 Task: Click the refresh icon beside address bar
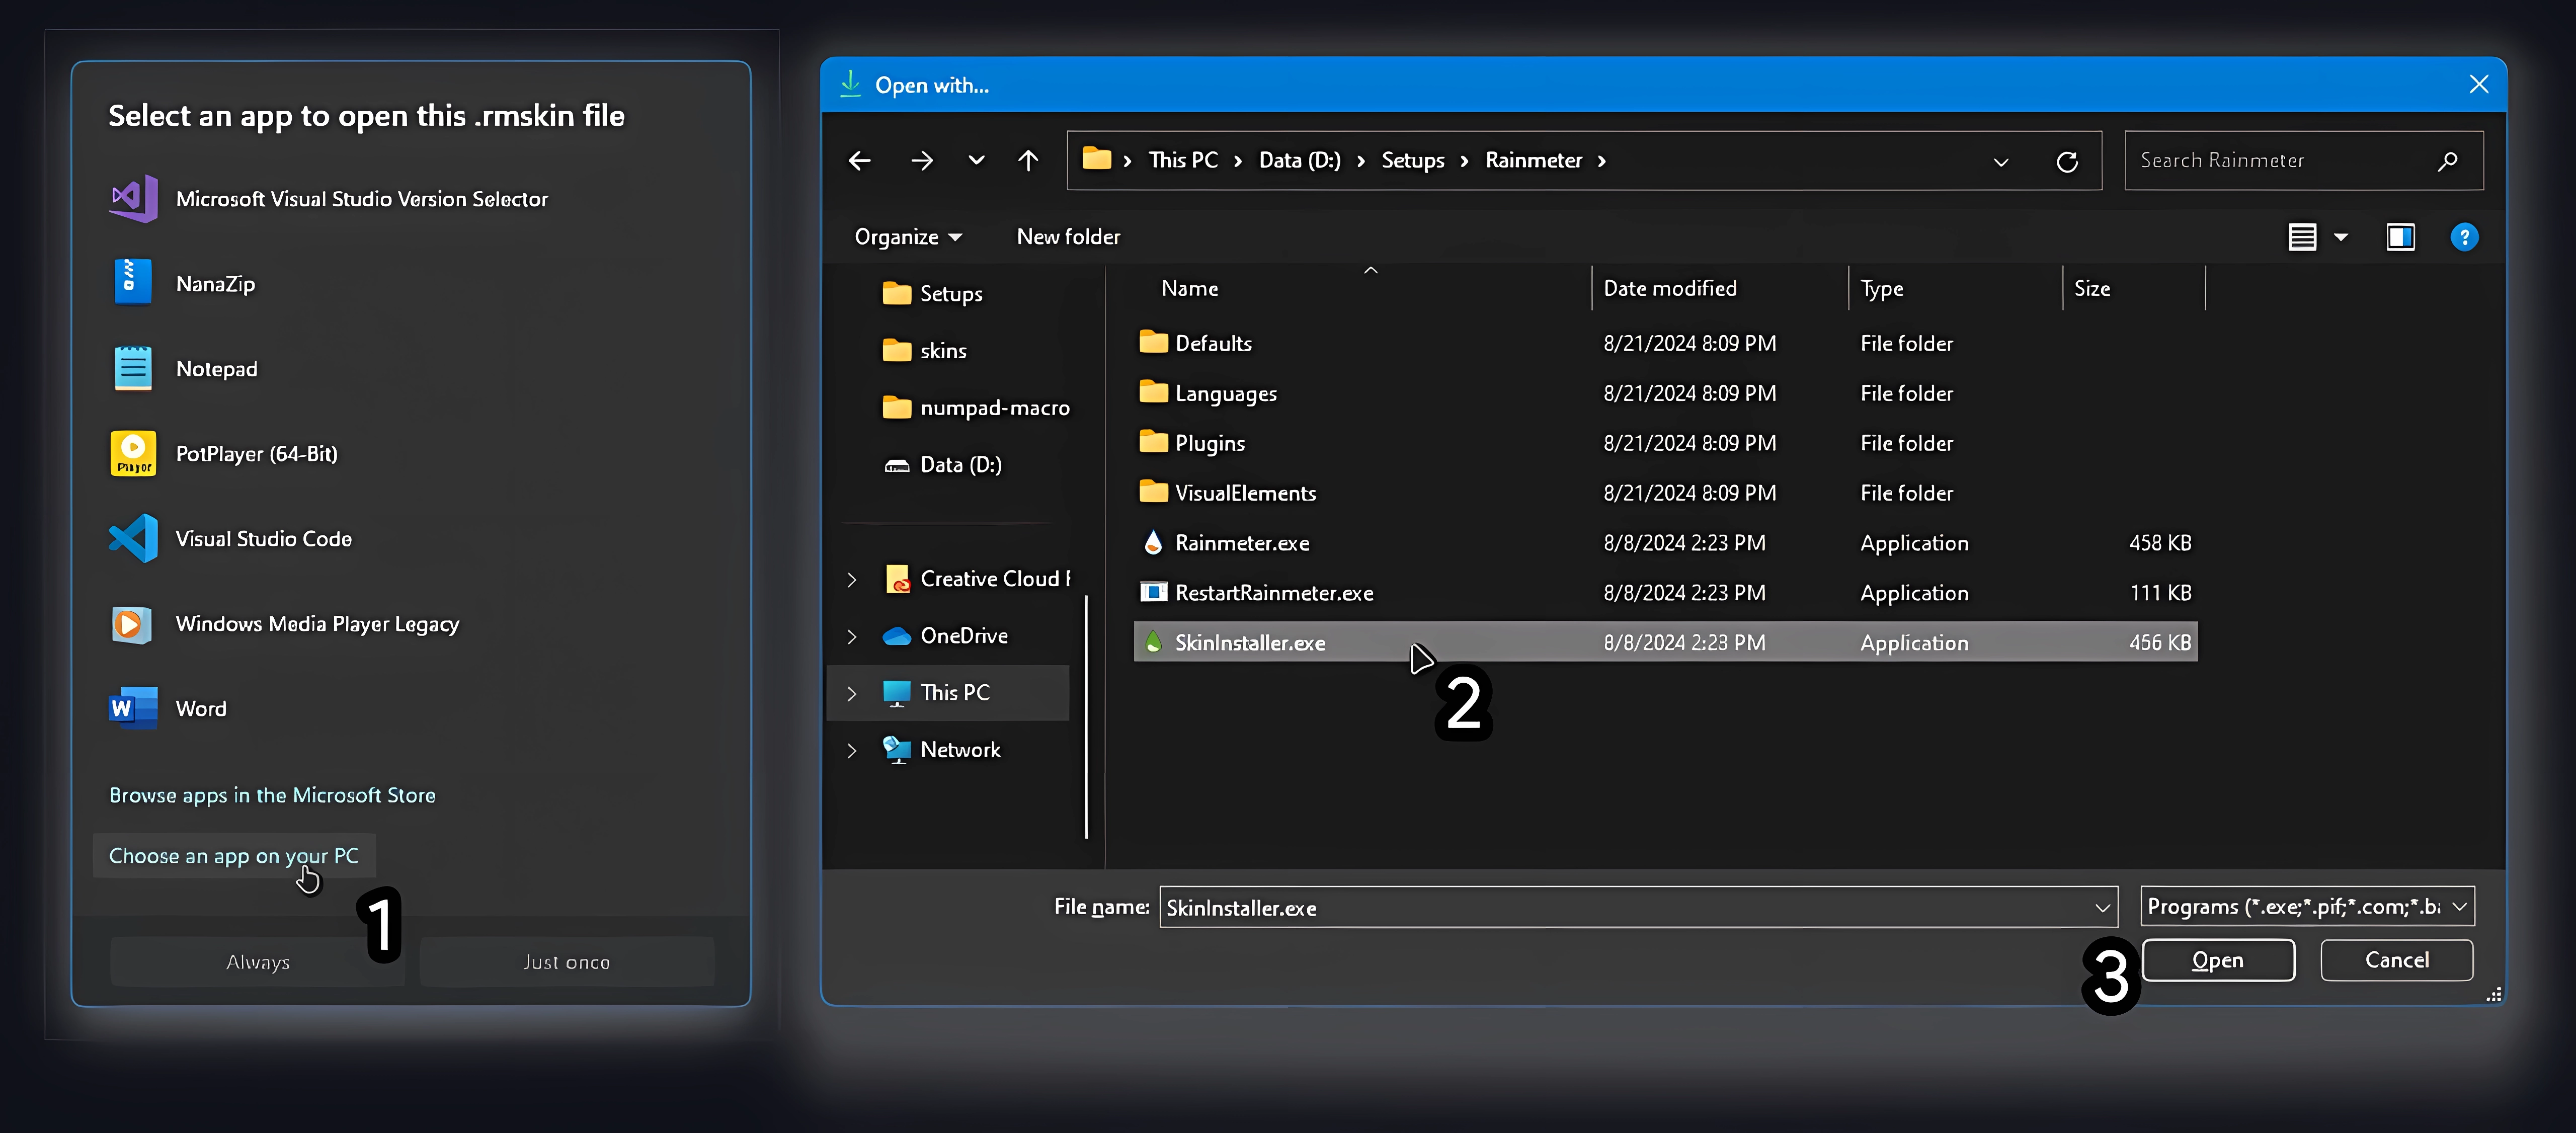2067,161
